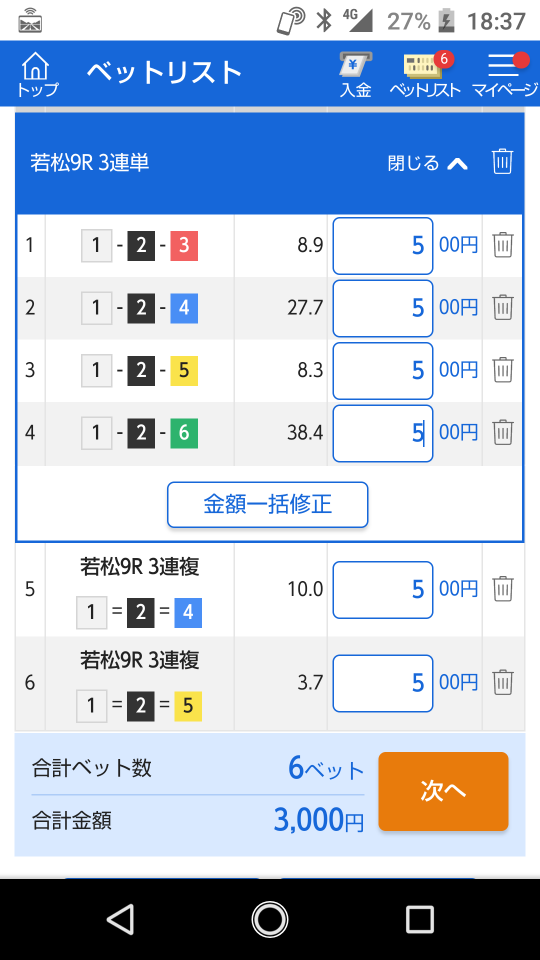Focus amount field for 3連複 1=2=4
540x960 pixels.
click(x=383, y=590)
